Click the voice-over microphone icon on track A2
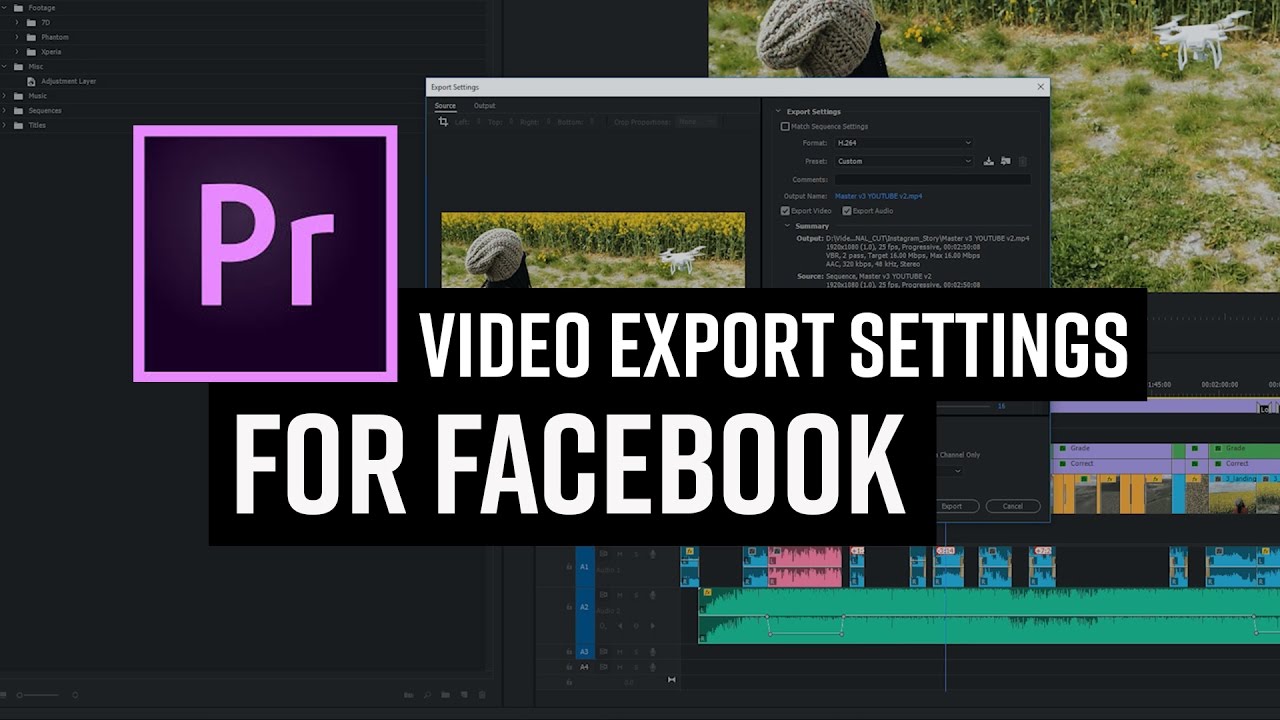Viewport: 1280px width, 720px height. click(652, 594)
